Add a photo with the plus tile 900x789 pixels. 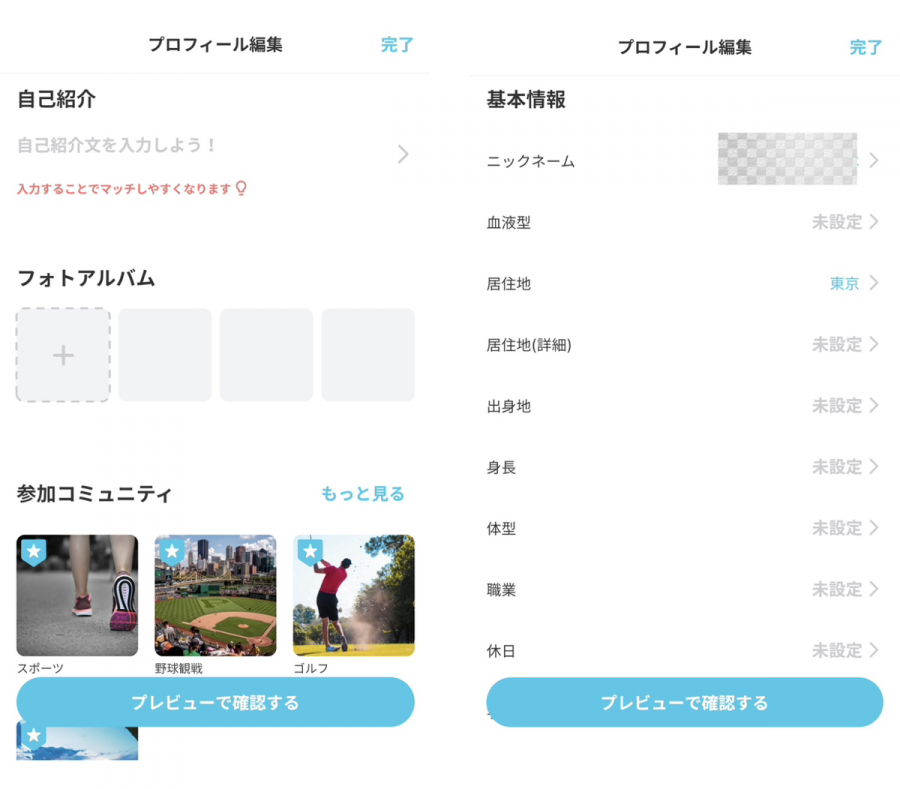(63, 355)
